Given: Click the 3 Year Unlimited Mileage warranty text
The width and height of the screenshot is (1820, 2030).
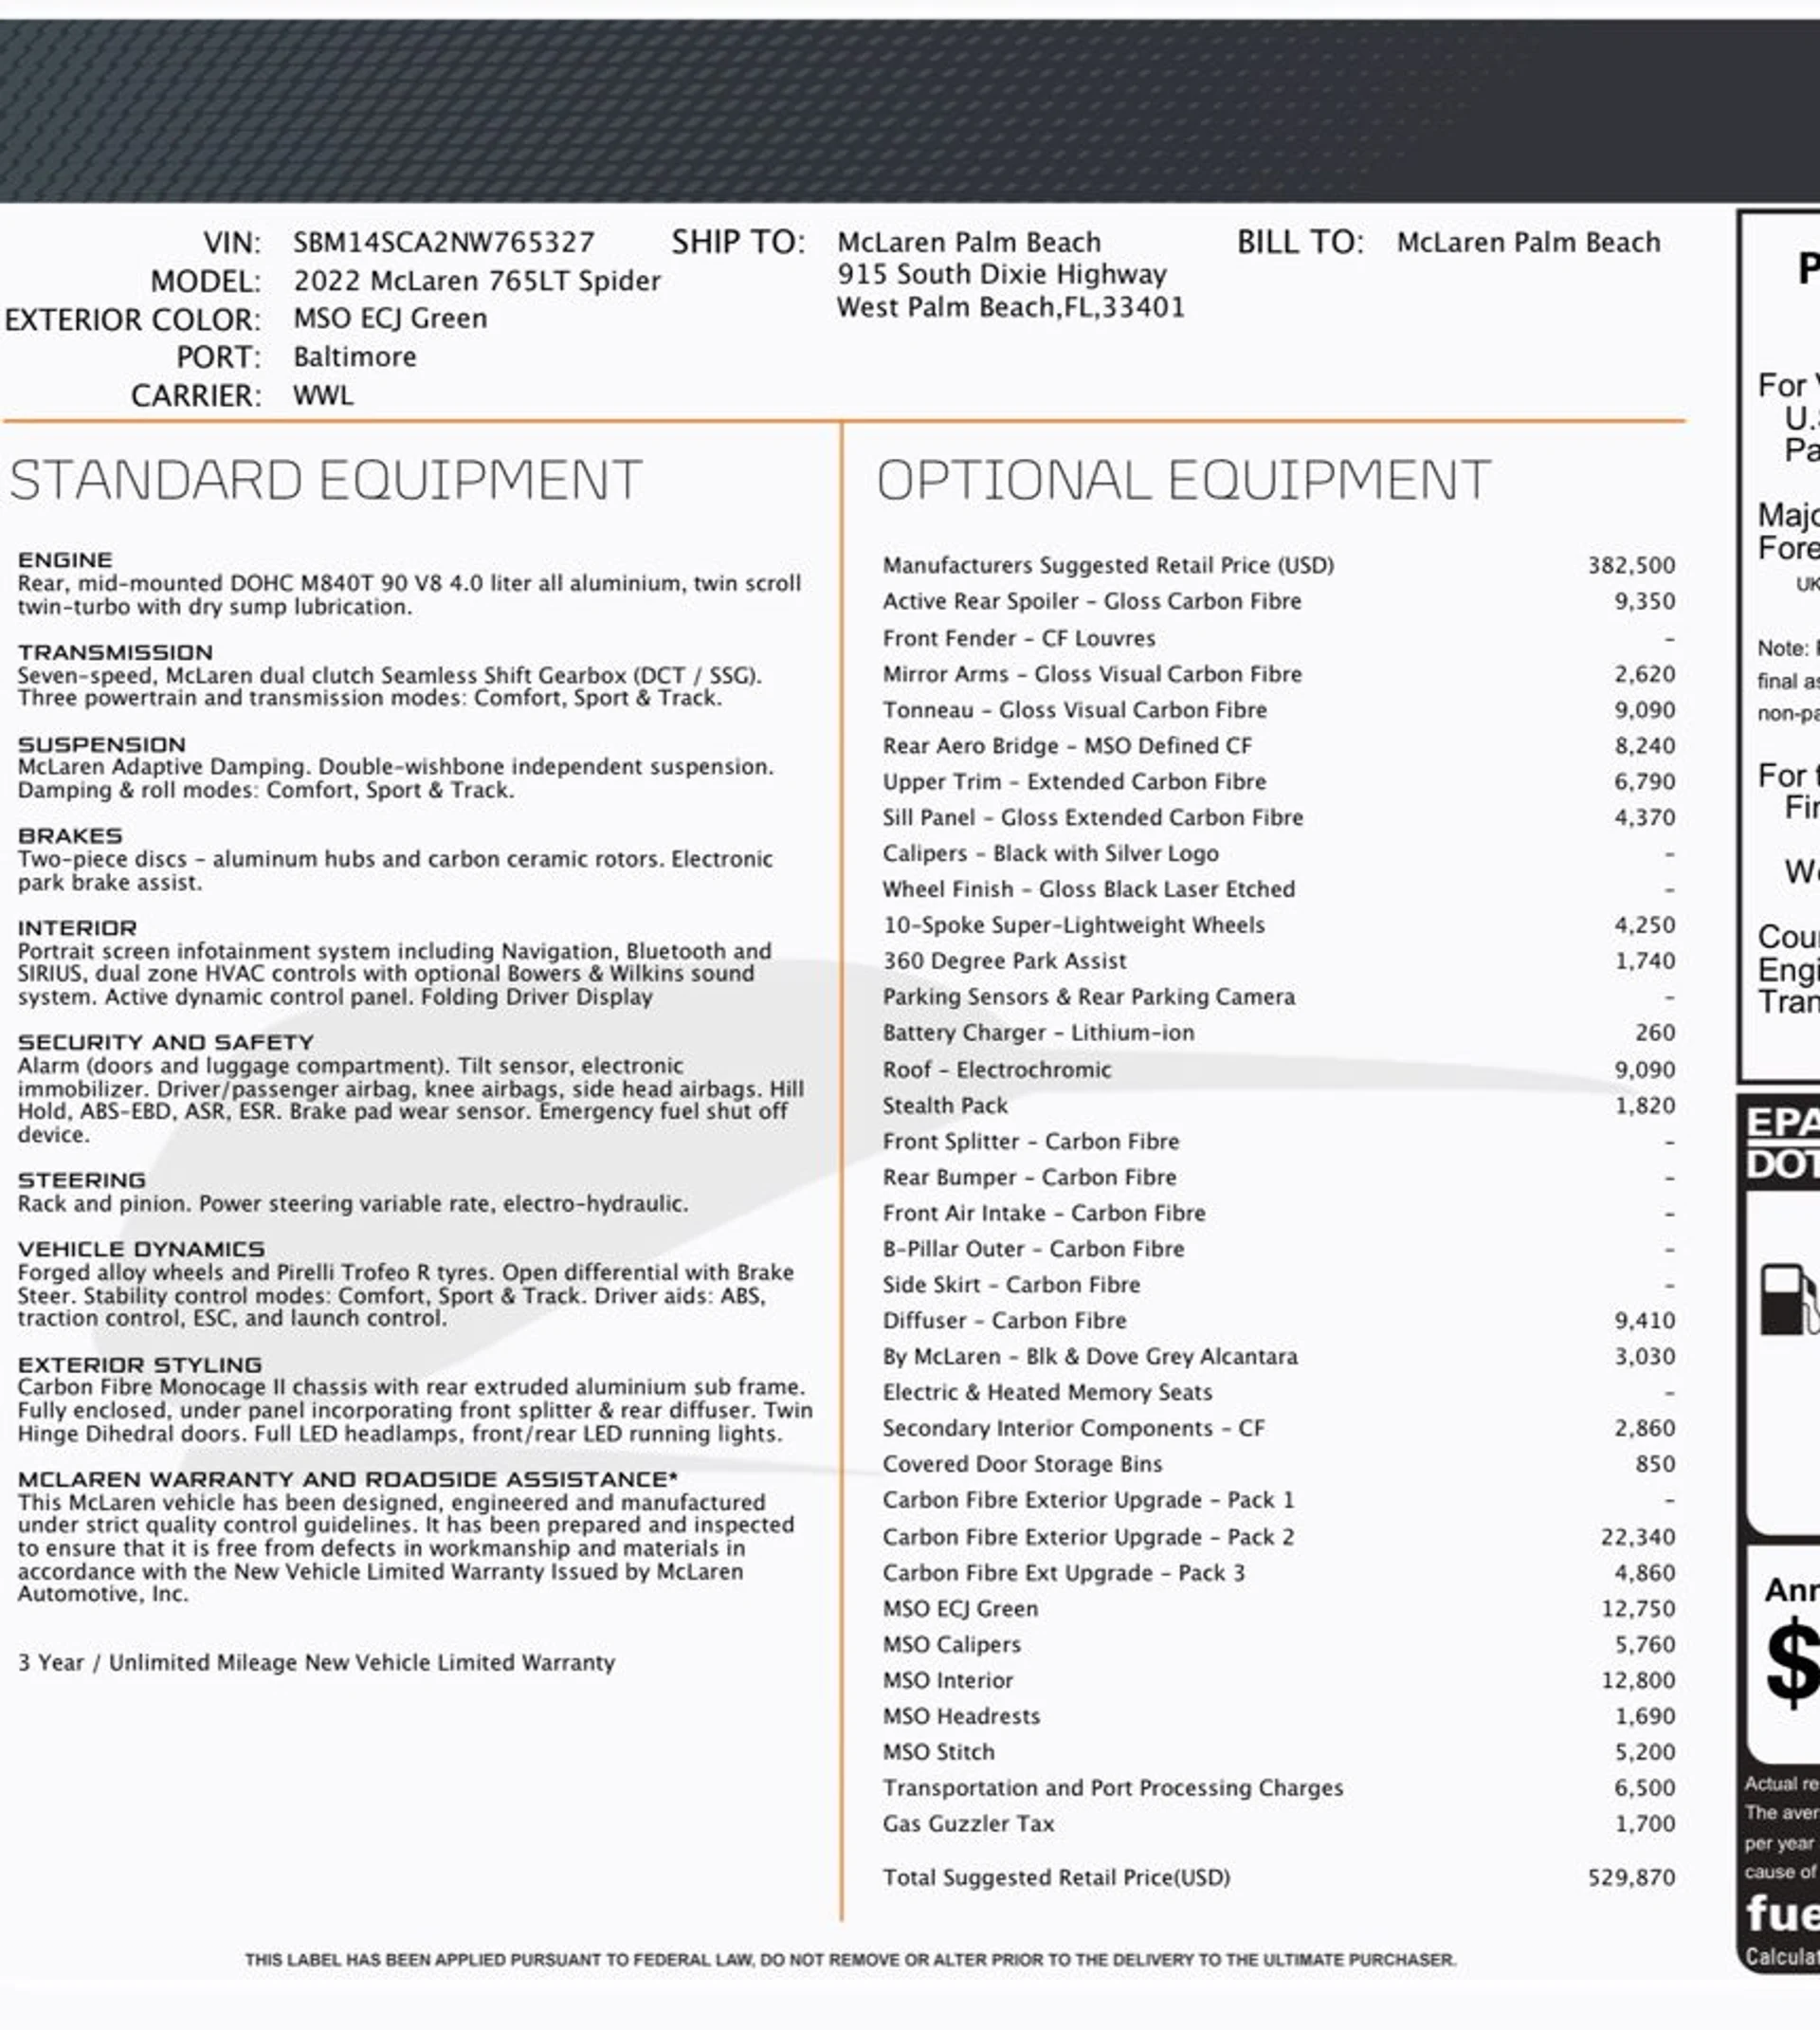Looking at the screenshot, I should (x=316, y=1662).
